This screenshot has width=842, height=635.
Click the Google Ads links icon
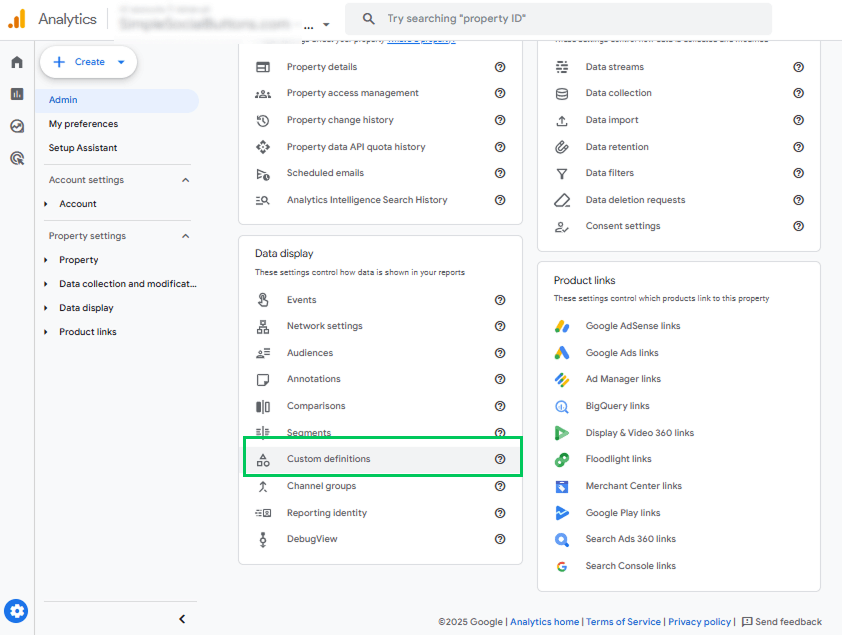562,353
